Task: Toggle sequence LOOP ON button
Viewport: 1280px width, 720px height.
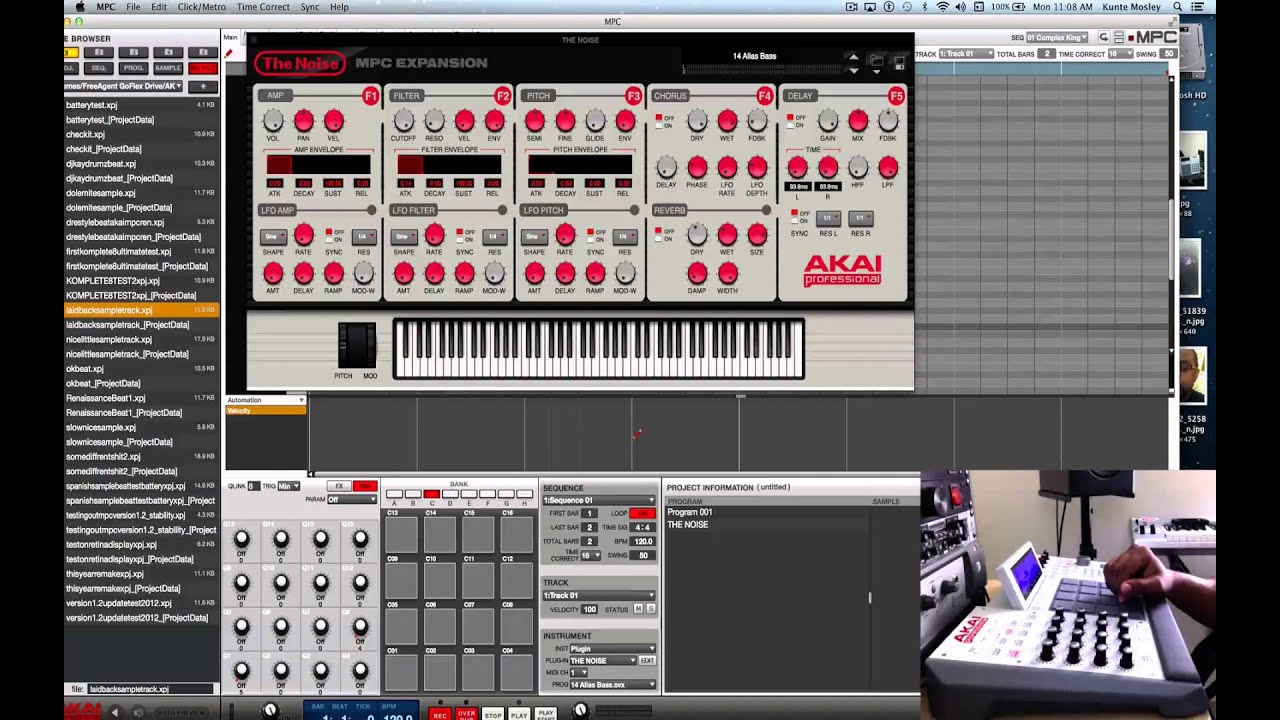Action: pyautogui.click(x=641, y=513)
